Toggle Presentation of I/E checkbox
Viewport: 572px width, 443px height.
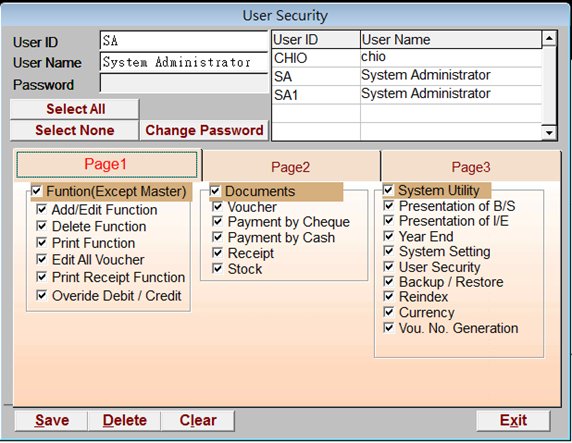coord(389,221)
